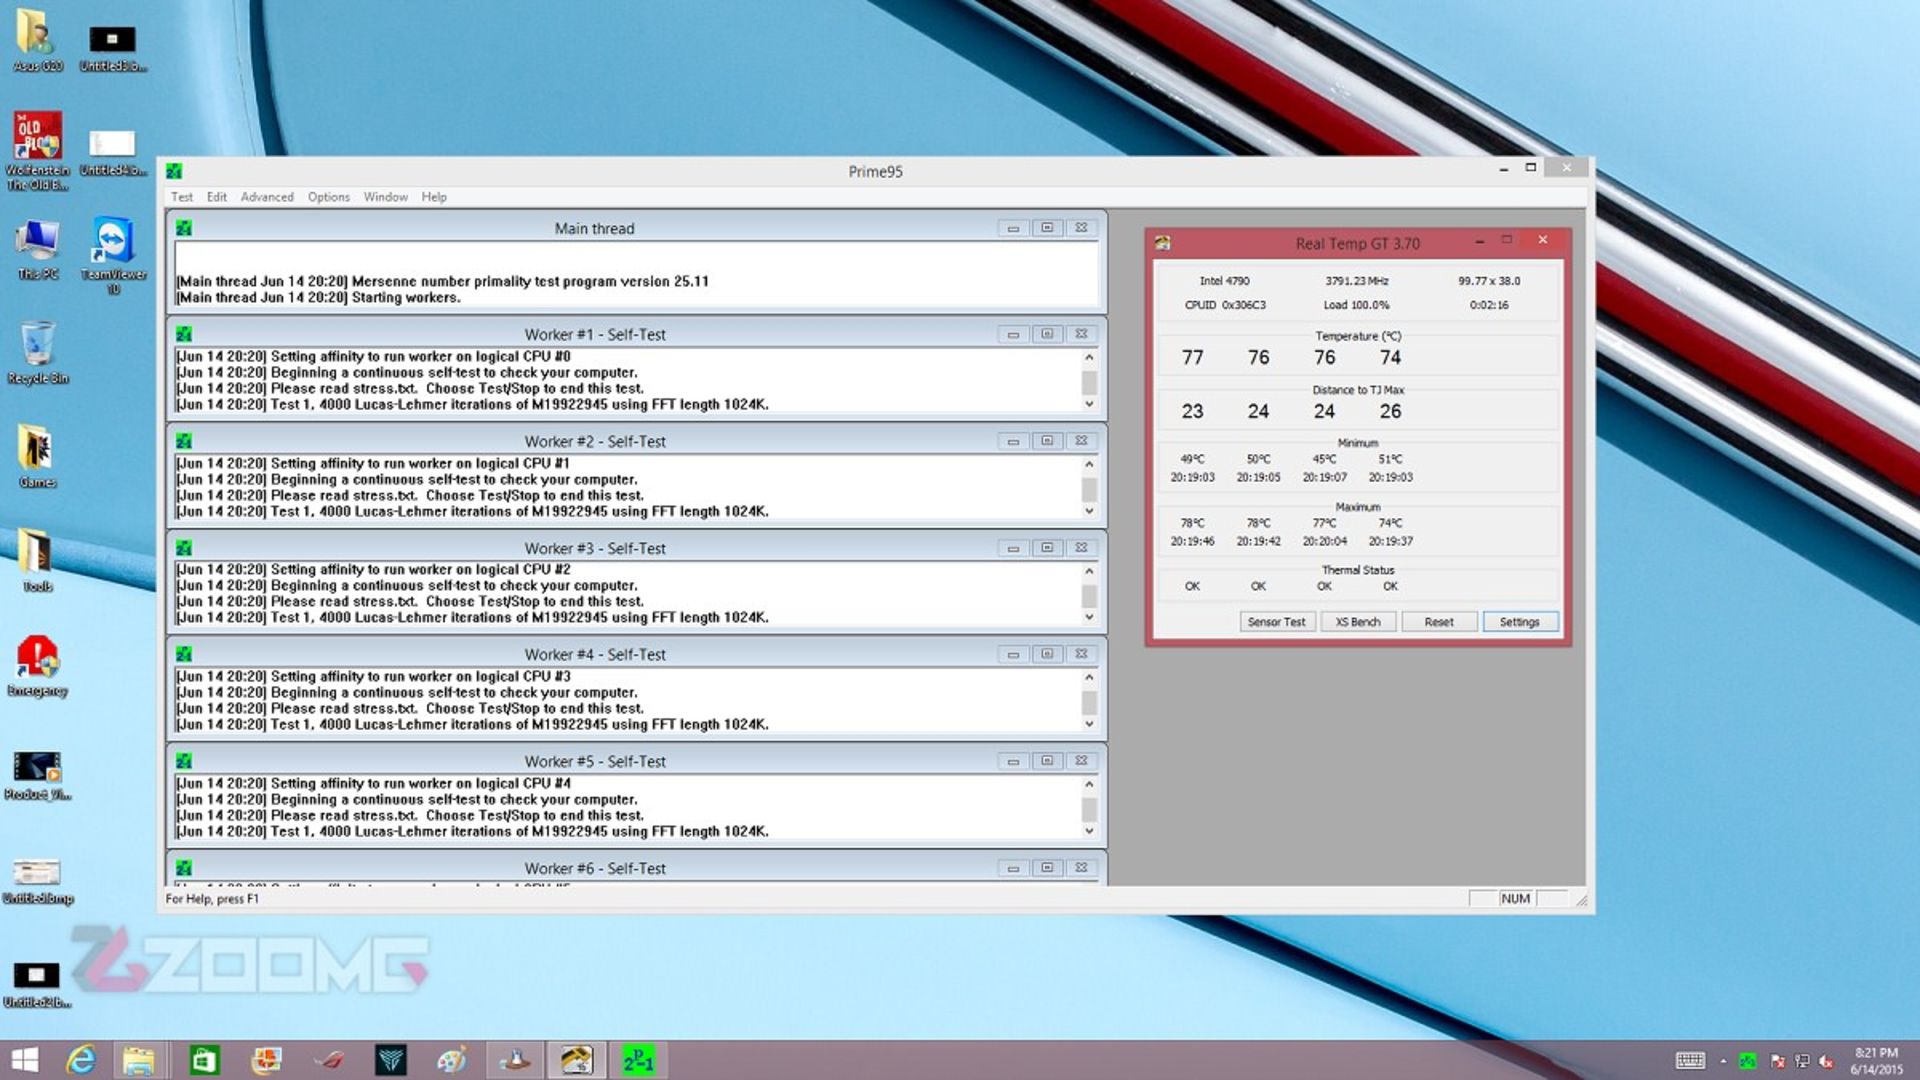Show hidden system tray icons
This screenshot has width=1920, height=1080.
click(1723, 1061)
